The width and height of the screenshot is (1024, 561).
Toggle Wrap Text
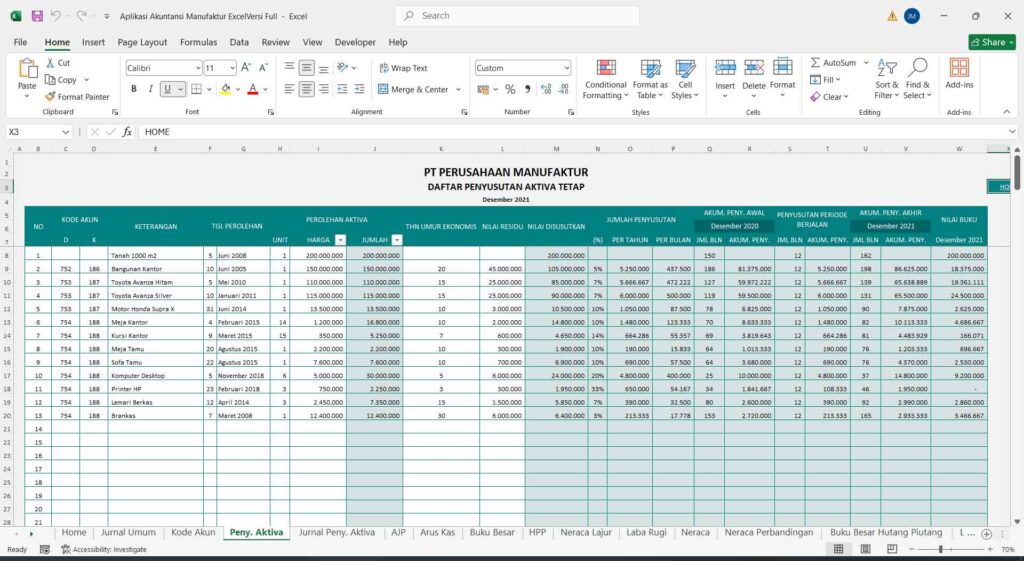pyautogui.click(x=403, y=68)
